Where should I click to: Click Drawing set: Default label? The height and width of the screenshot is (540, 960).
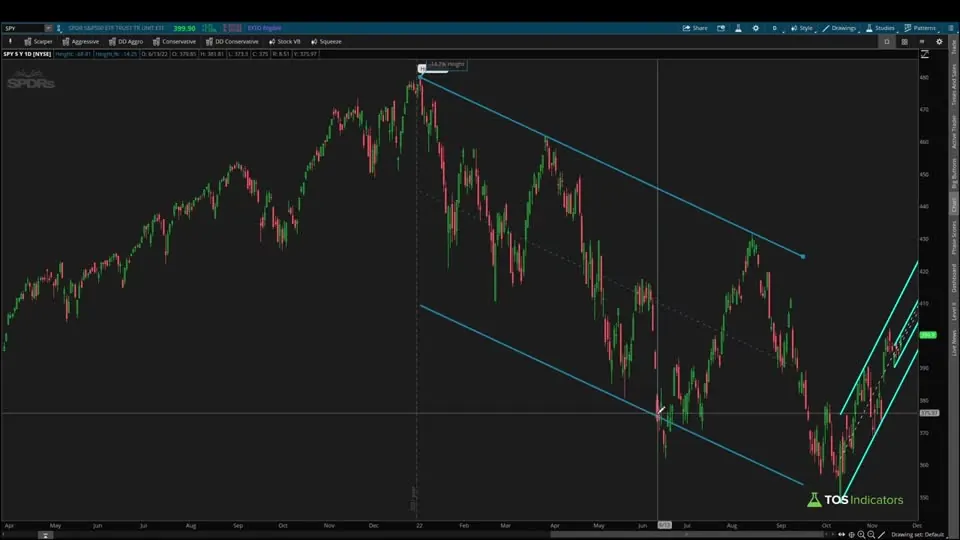[x=917, y=534]
